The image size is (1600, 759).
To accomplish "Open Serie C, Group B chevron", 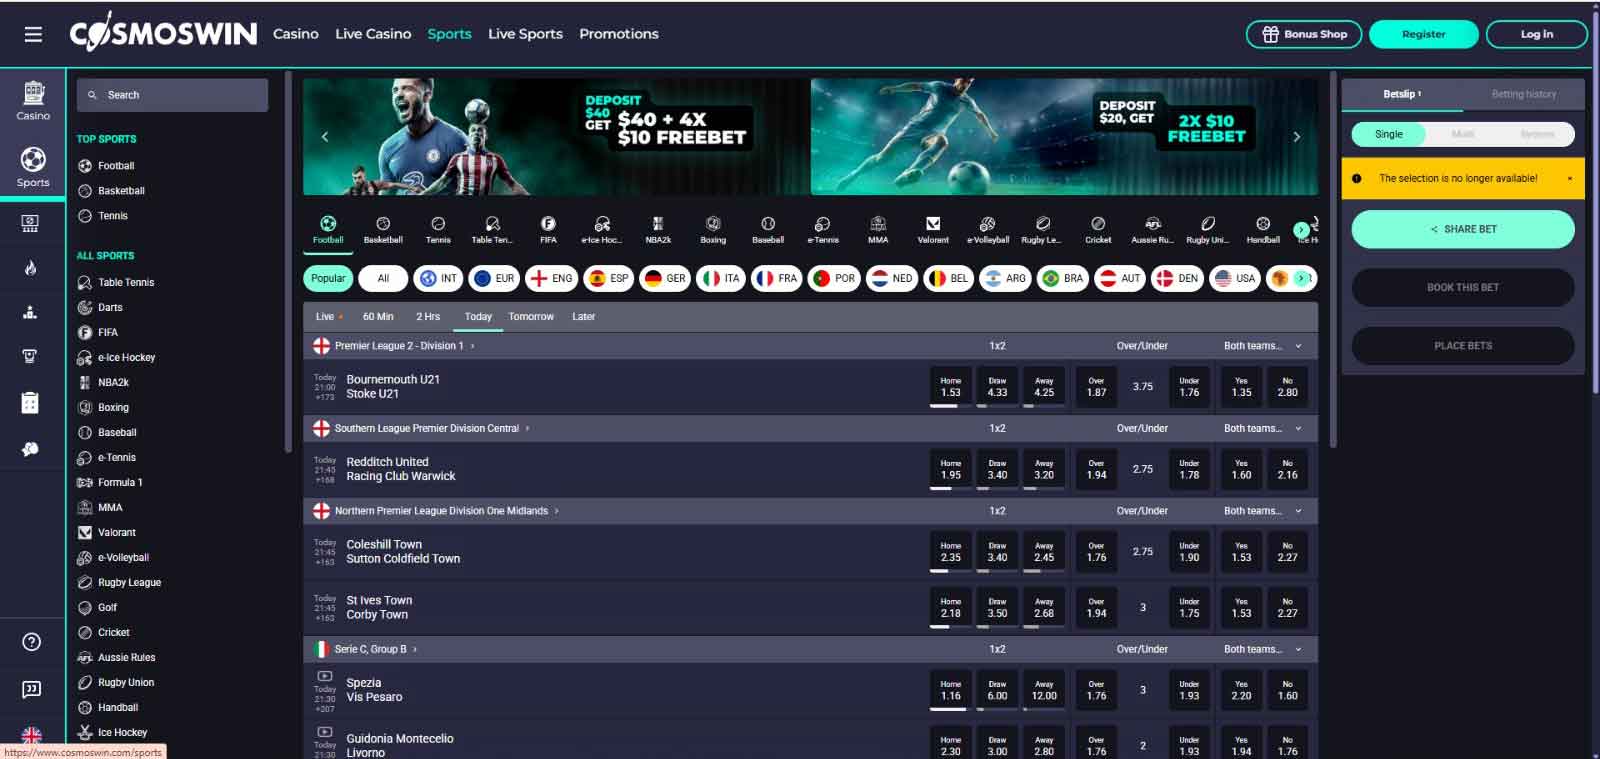I will coord(415,649).
